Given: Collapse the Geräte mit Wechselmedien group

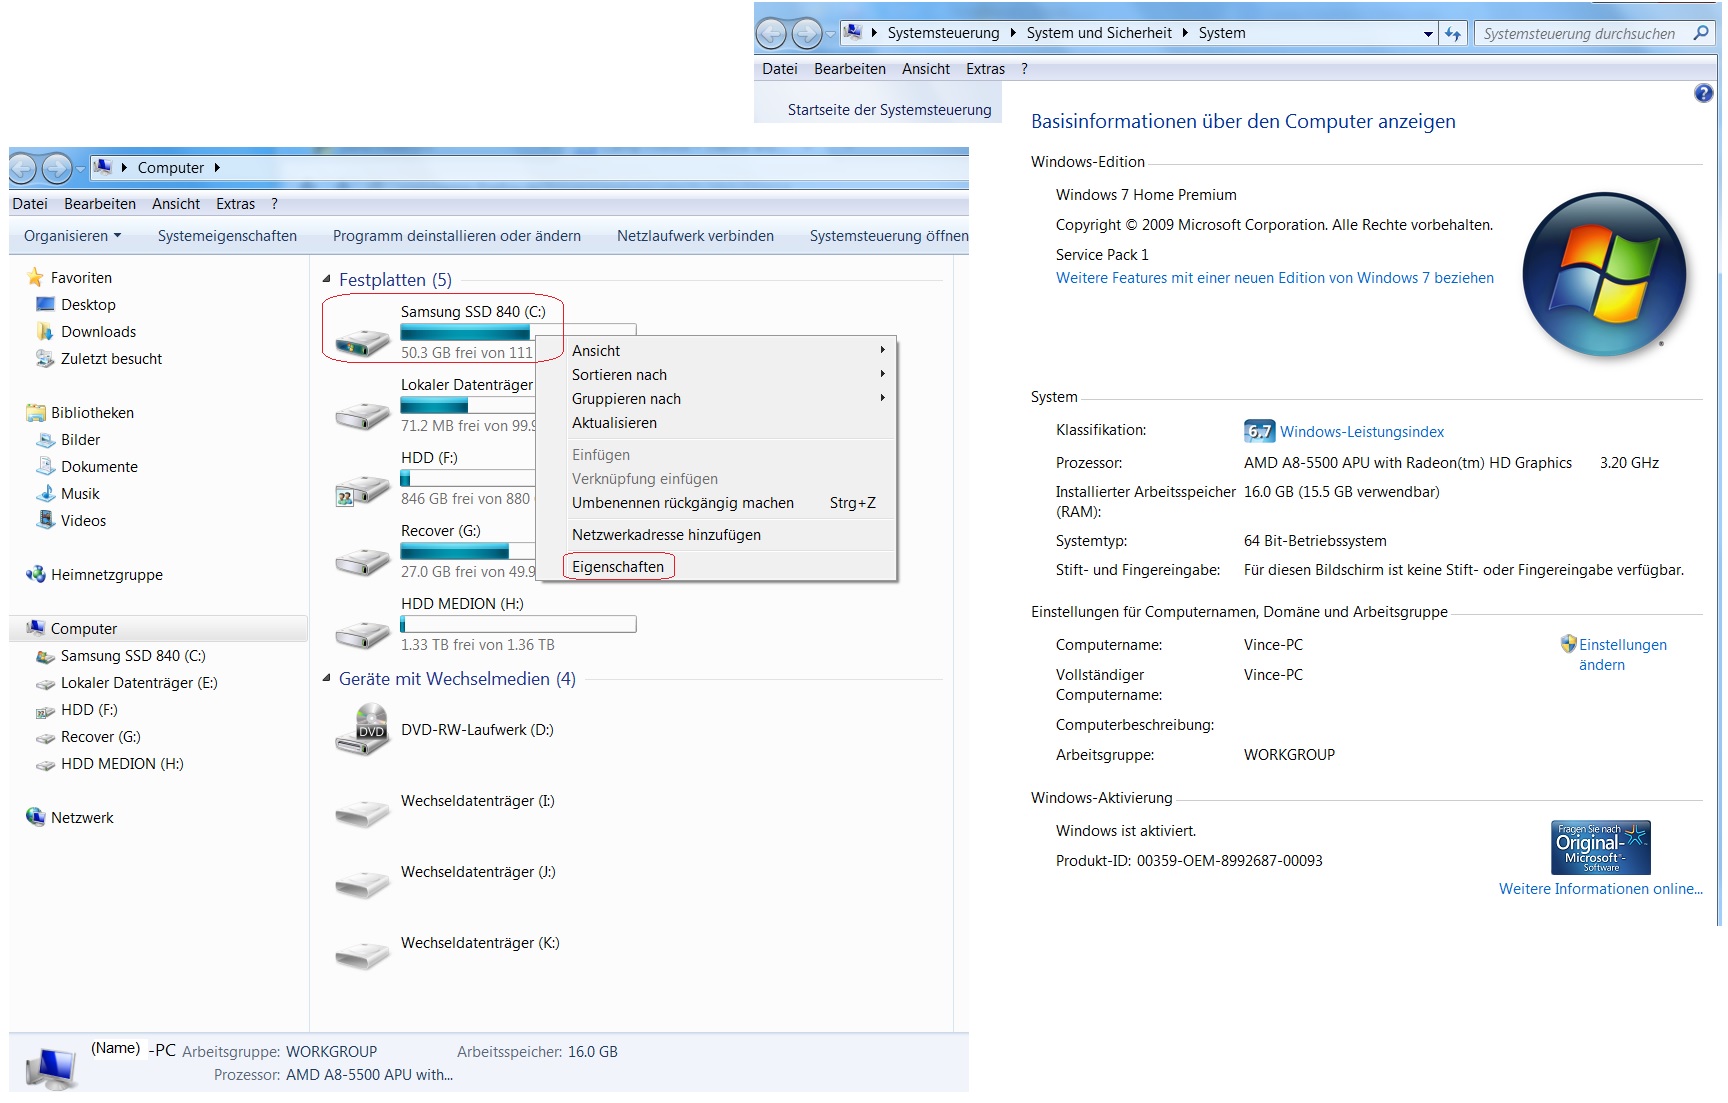Looking at the screenshot, I should click(326, 678).
